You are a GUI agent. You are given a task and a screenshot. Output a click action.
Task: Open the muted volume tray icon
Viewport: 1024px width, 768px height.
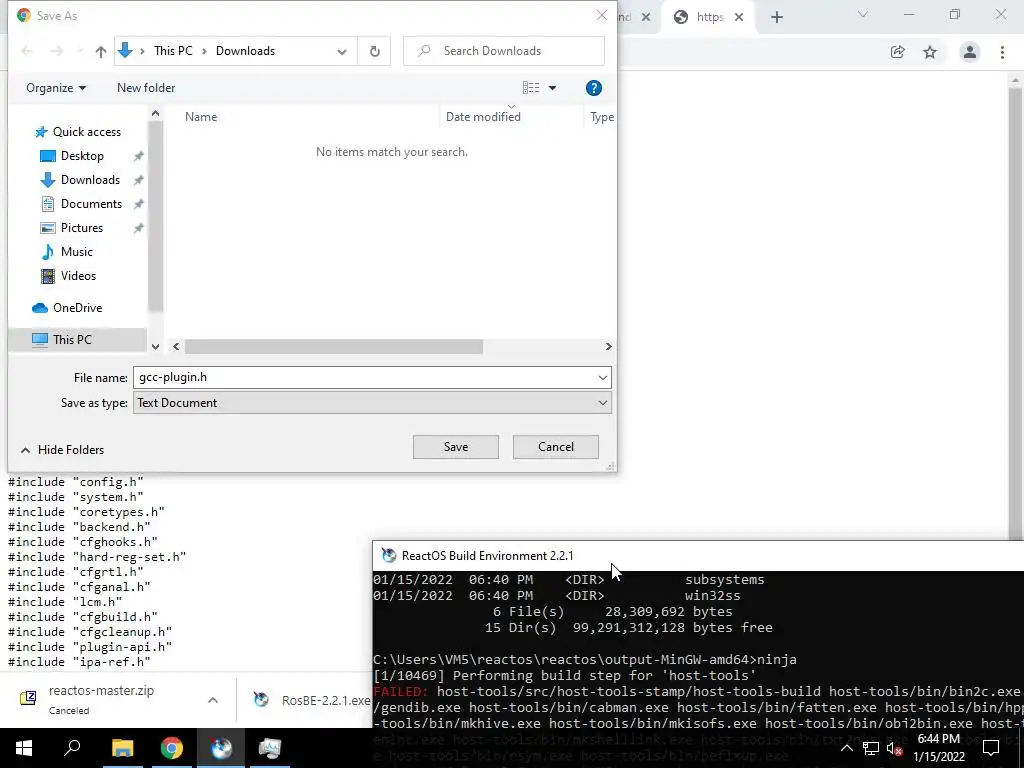[x=895, y=748]
